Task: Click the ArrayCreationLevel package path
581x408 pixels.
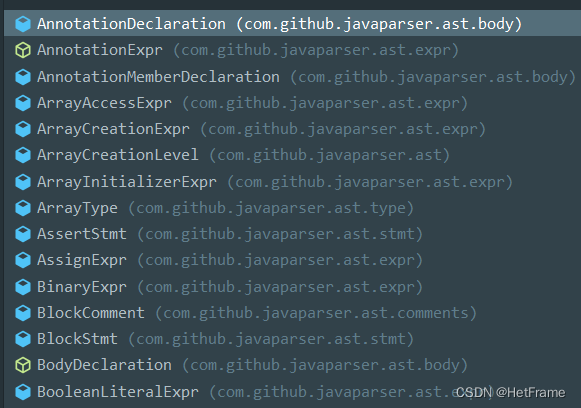Action: [x=329, y=155]
